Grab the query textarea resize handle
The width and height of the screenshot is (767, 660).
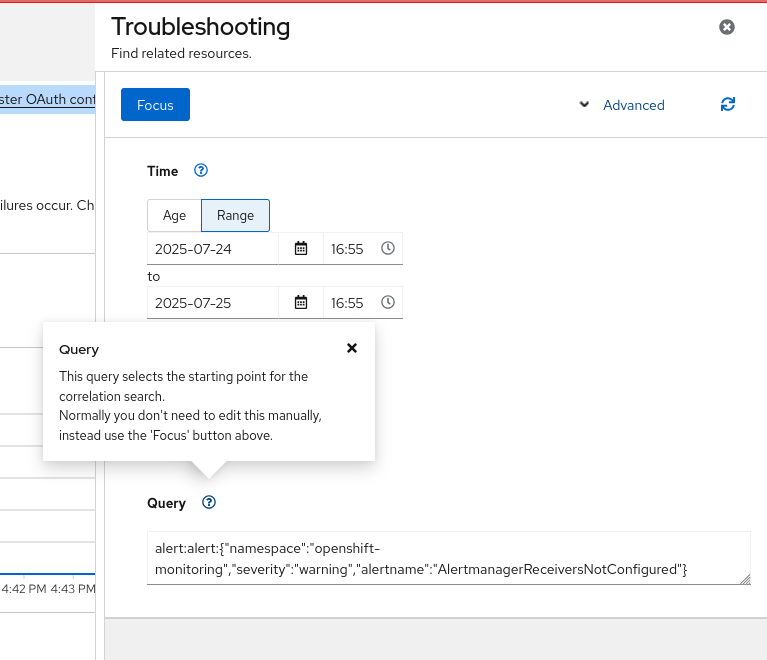745,579
